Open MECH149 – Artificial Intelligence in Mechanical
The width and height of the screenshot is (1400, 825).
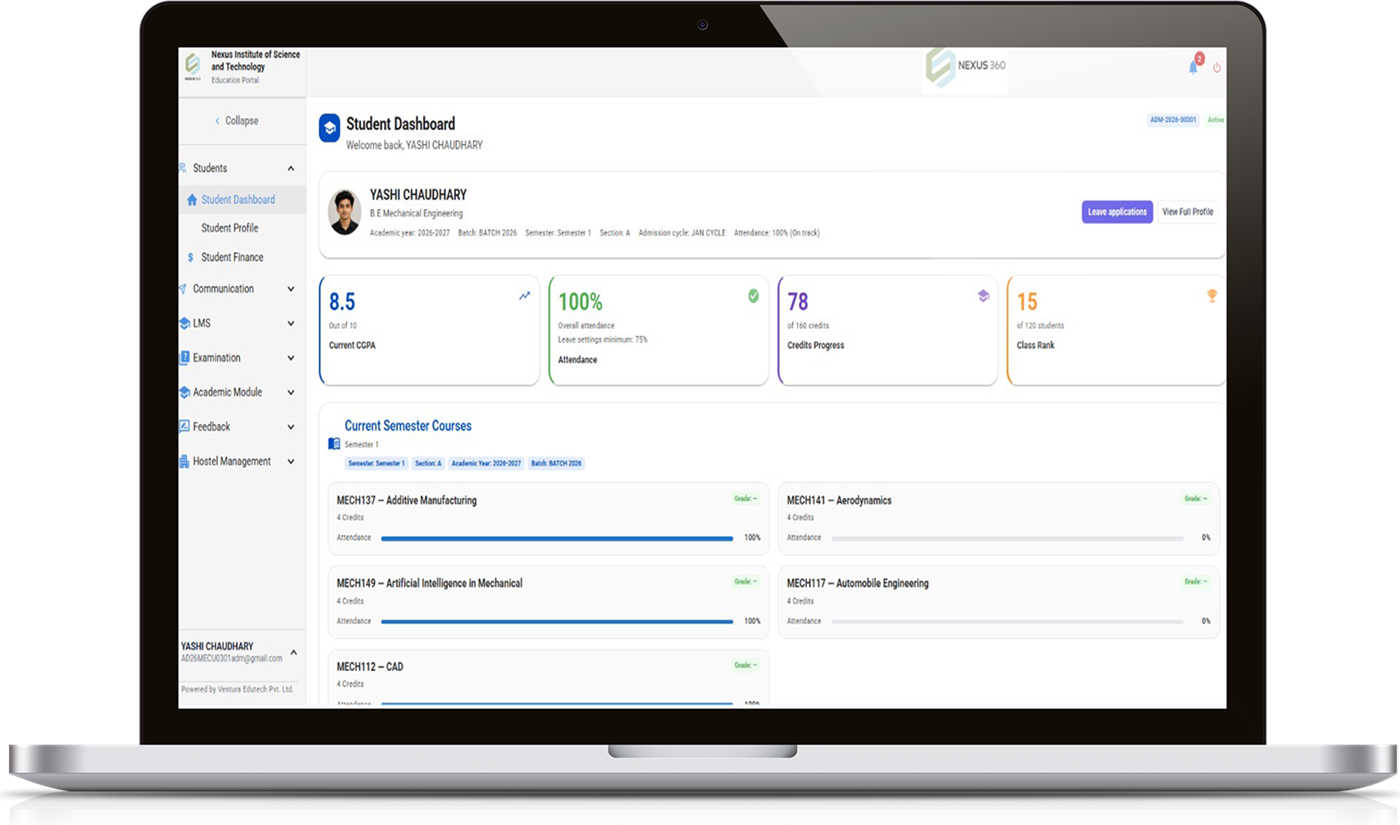[x=430, y=583]
